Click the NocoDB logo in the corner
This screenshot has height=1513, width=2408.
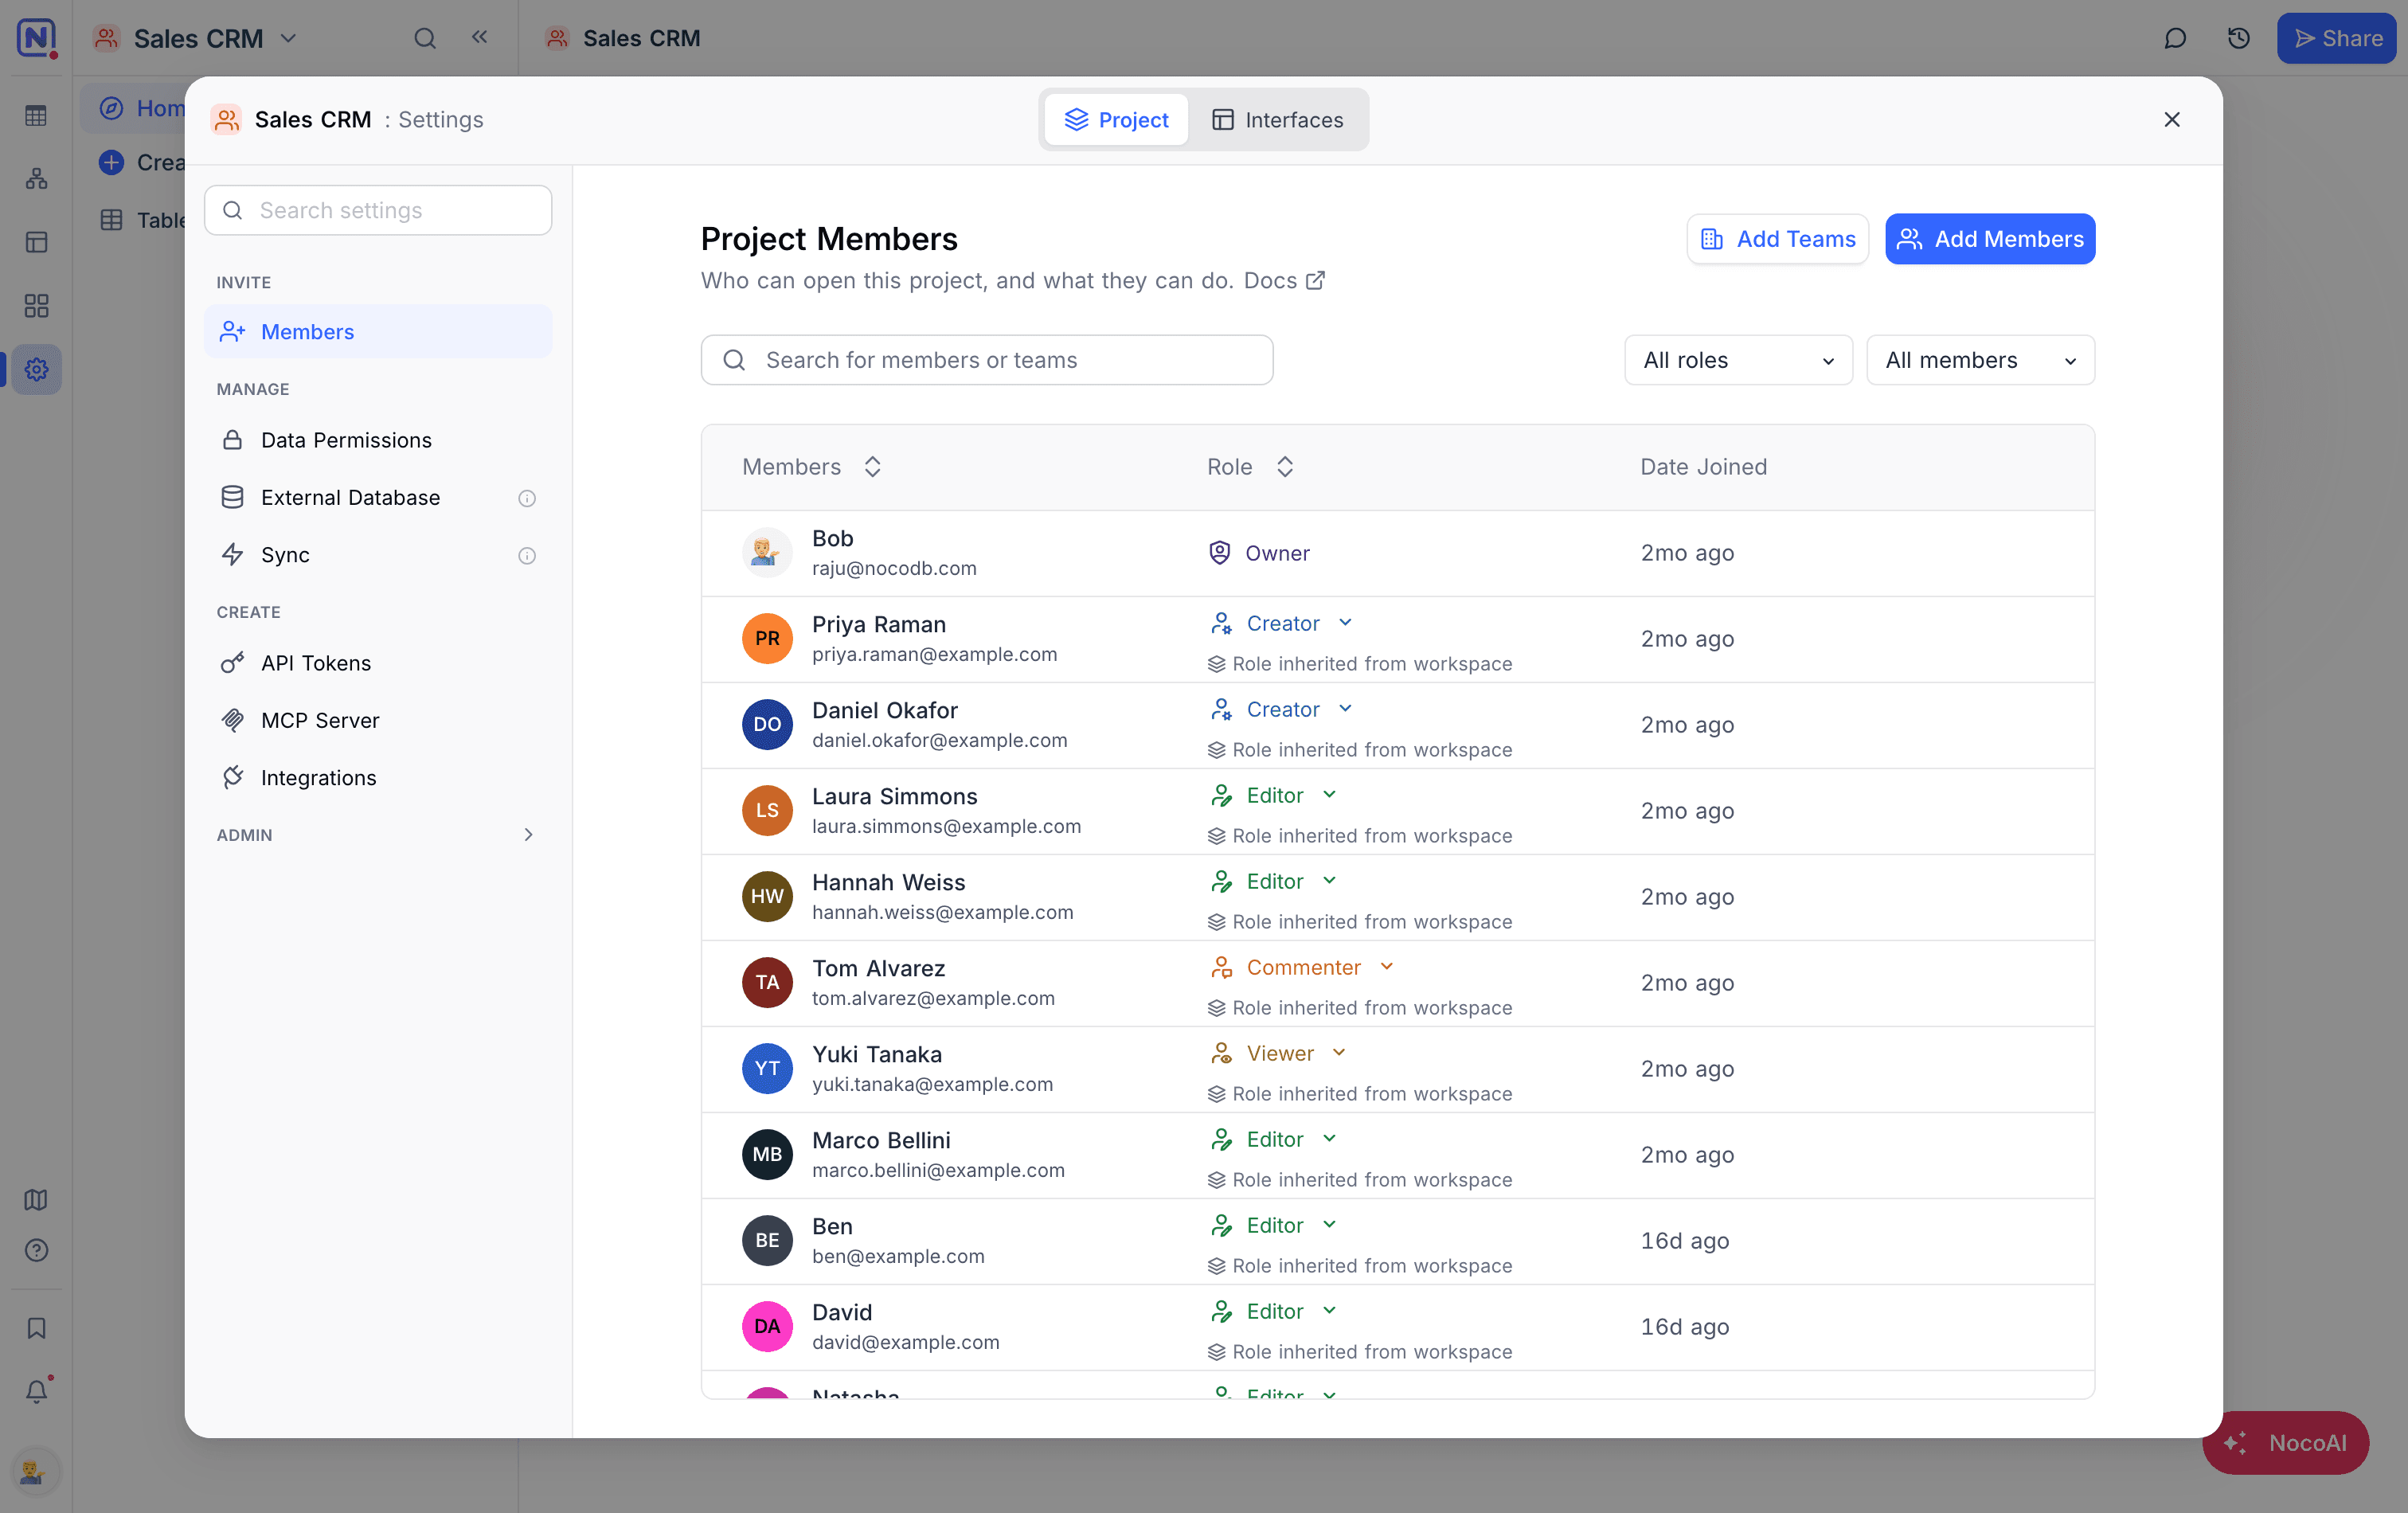tap(36, 38)
